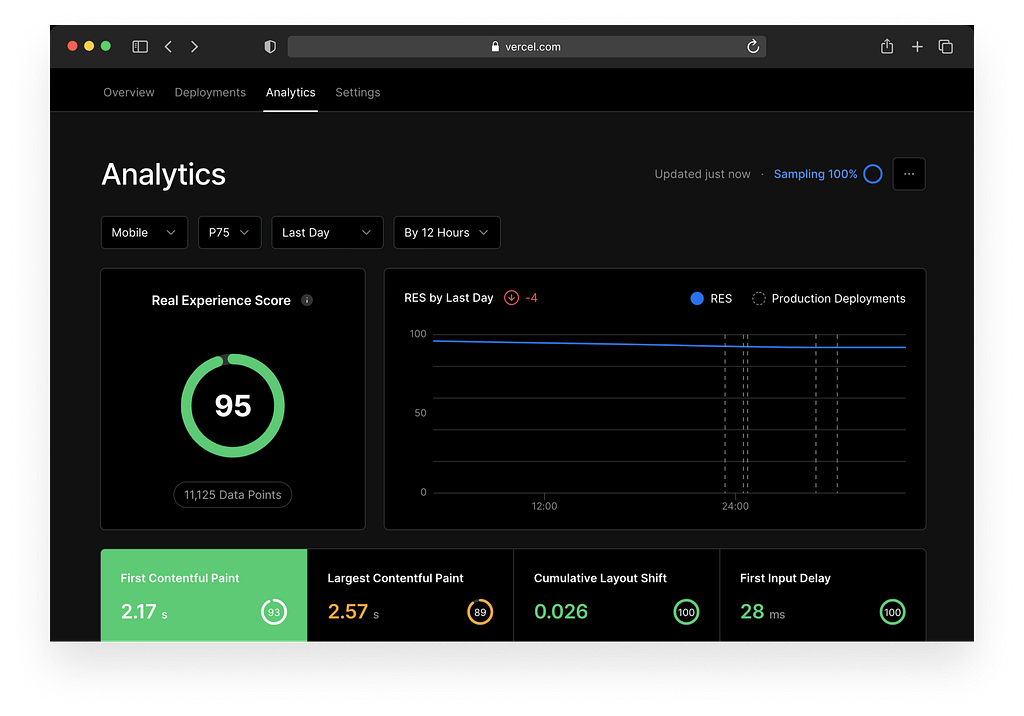Click the Real Experience Score info icon
The image size is (1024, 716).
(307, 300)
